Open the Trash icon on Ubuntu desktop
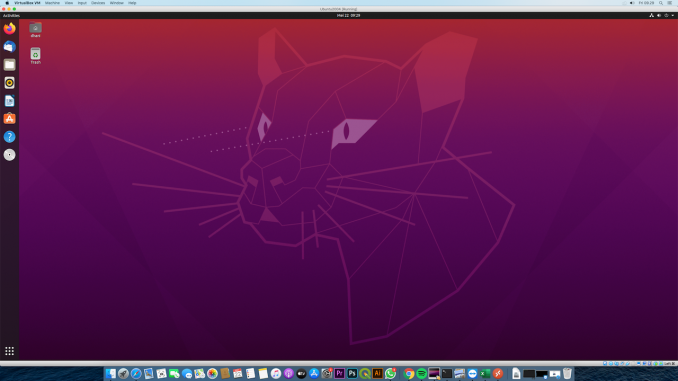Viewport: 678px width, 381px height. (35, 56)
